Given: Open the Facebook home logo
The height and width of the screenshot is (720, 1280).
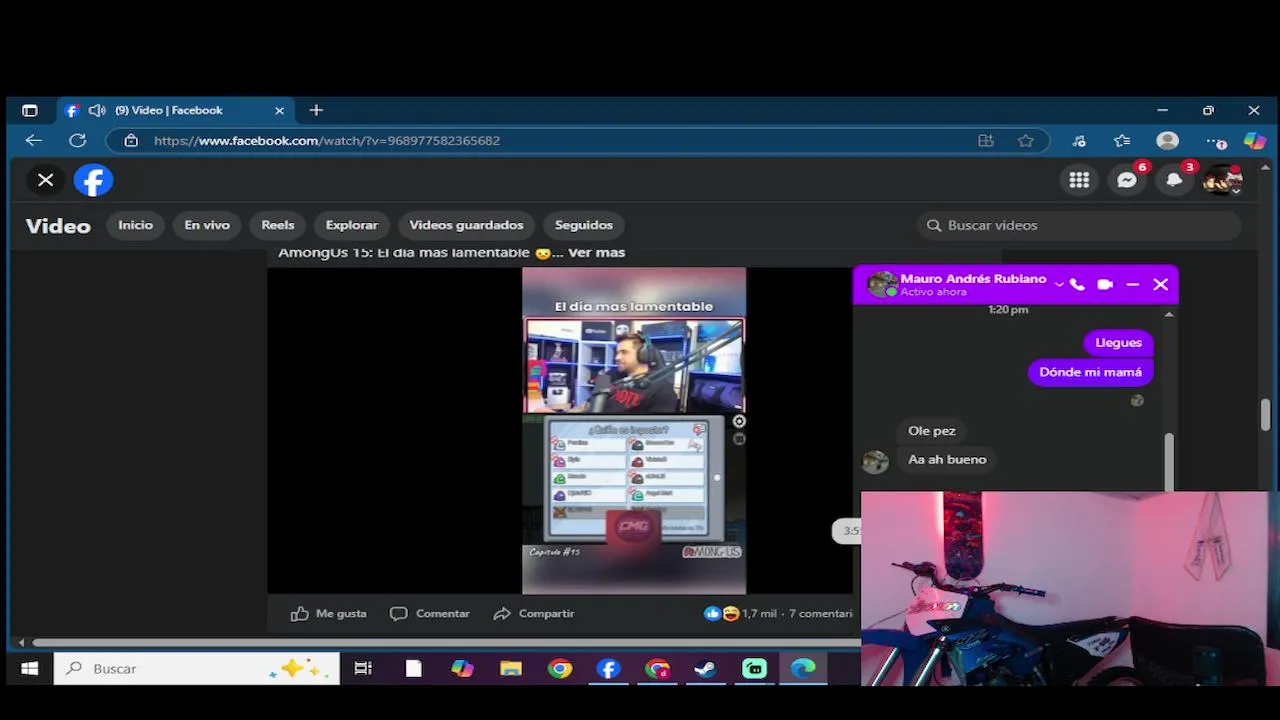Looking at the screenshot, I should pyautogui.click(x=93, y=180).
